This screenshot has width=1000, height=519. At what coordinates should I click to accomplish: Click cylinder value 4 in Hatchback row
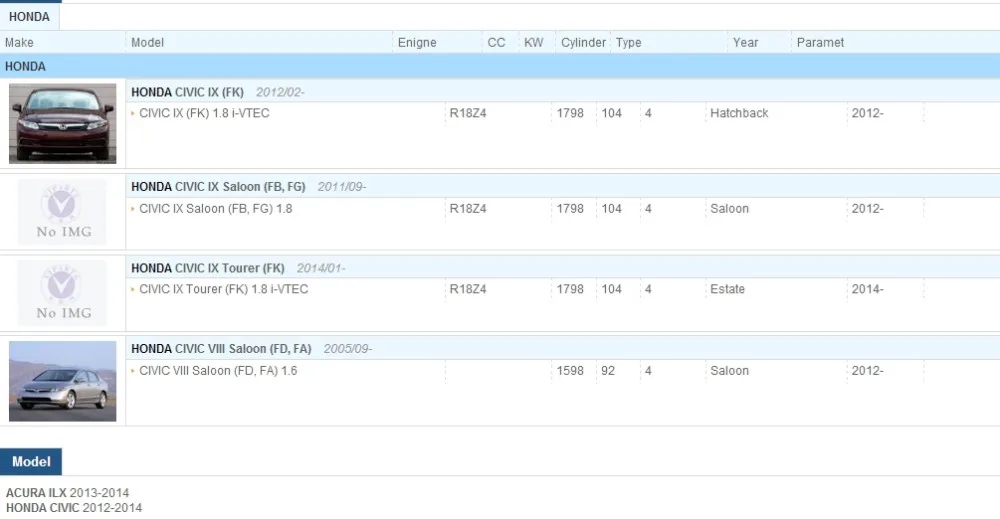click(648, 113)
